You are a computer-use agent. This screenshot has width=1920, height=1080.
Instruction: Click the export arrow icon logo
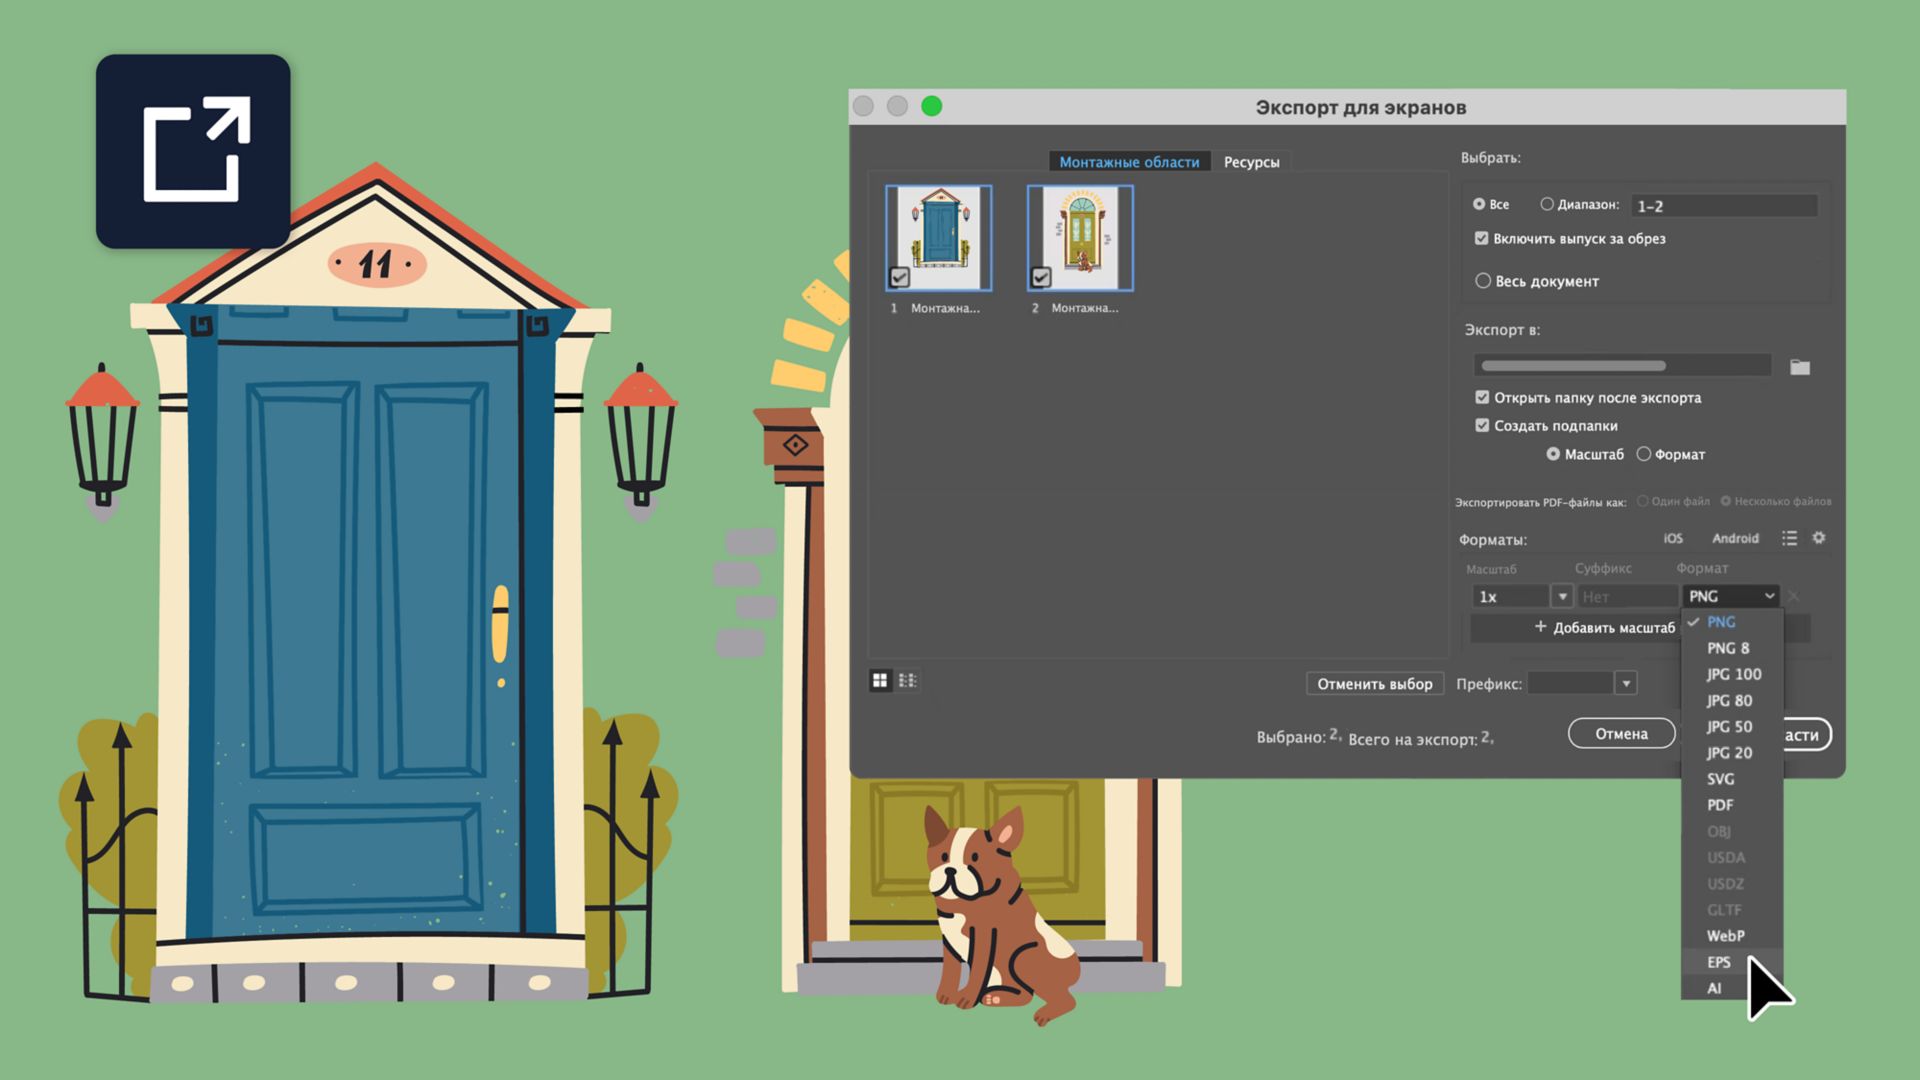point(193,151)
